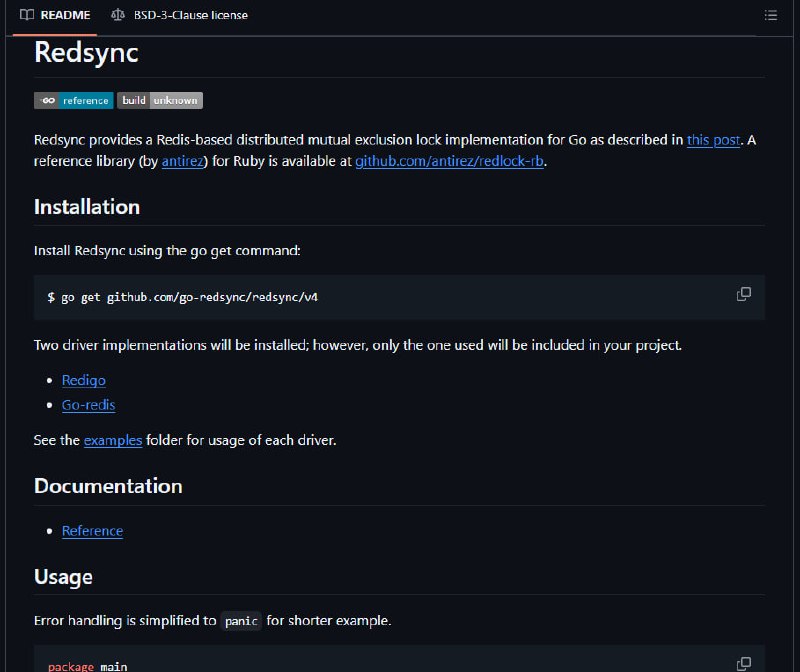
Task: Open github.com/antirez/redlock-rb link
Action: 449,161
